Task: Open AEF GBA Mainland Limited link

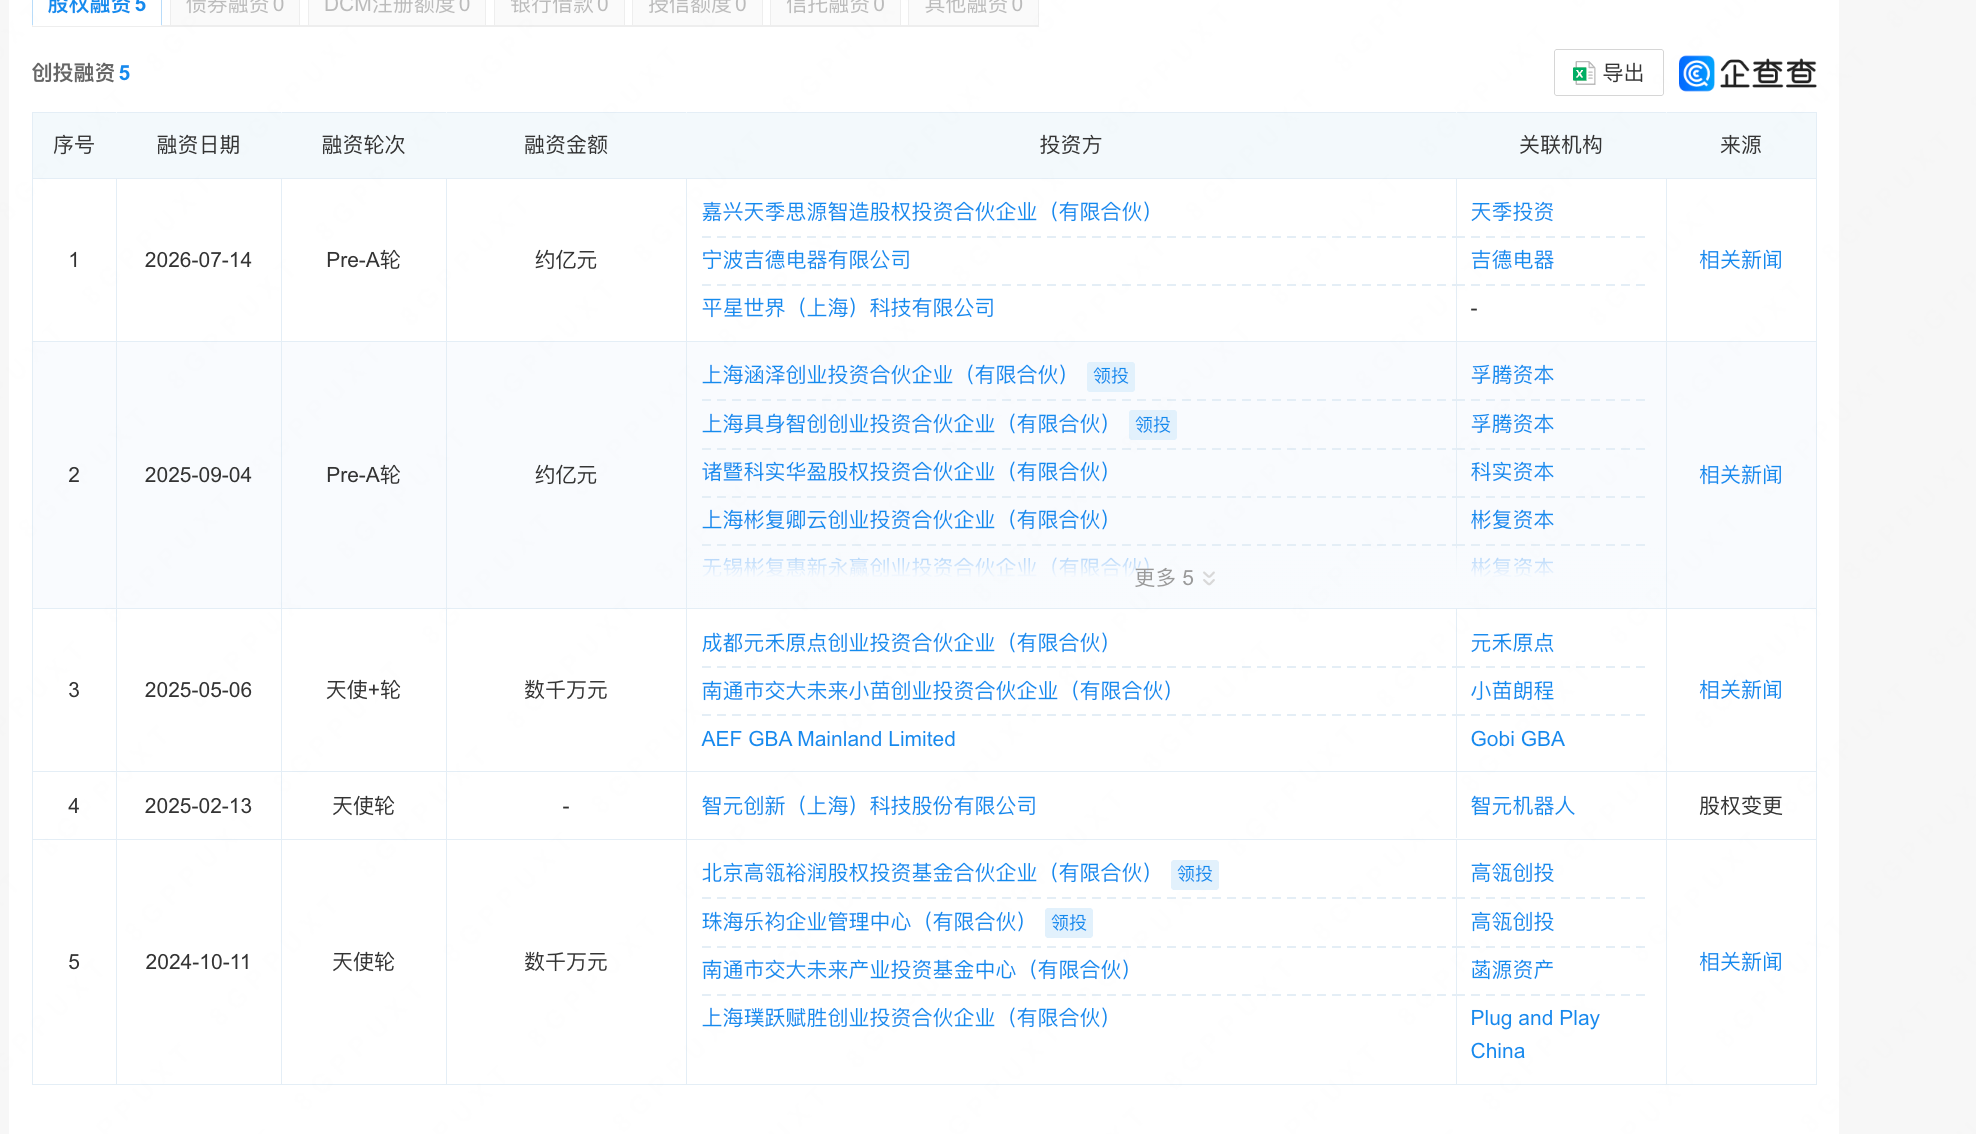Action: (x=828, y=739)
